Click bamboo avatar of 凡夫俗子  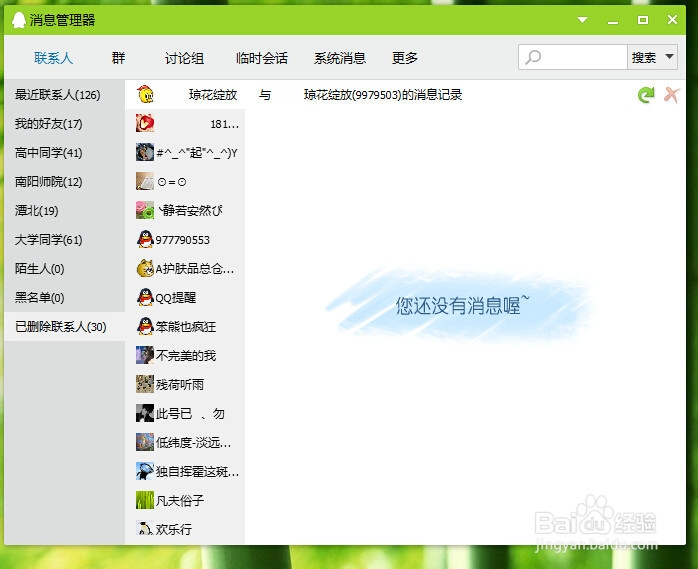click(x=145, y=500)
